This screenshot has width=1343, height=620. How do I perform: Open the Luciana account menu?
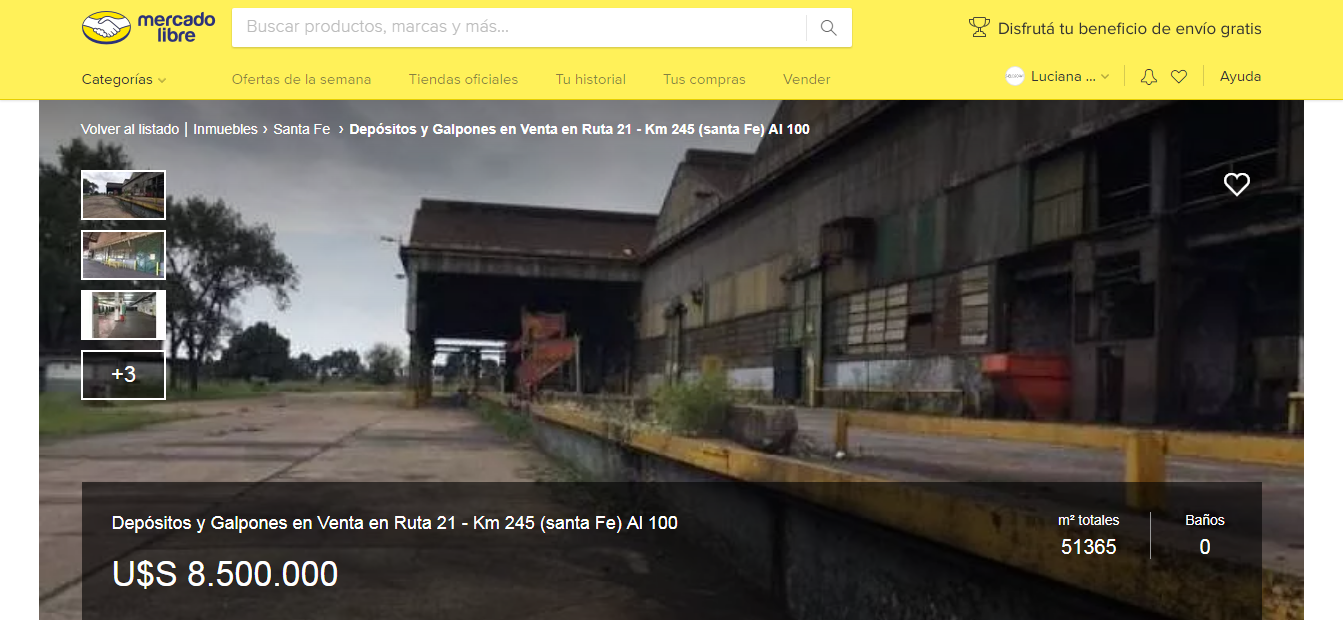coord(1058,76)
